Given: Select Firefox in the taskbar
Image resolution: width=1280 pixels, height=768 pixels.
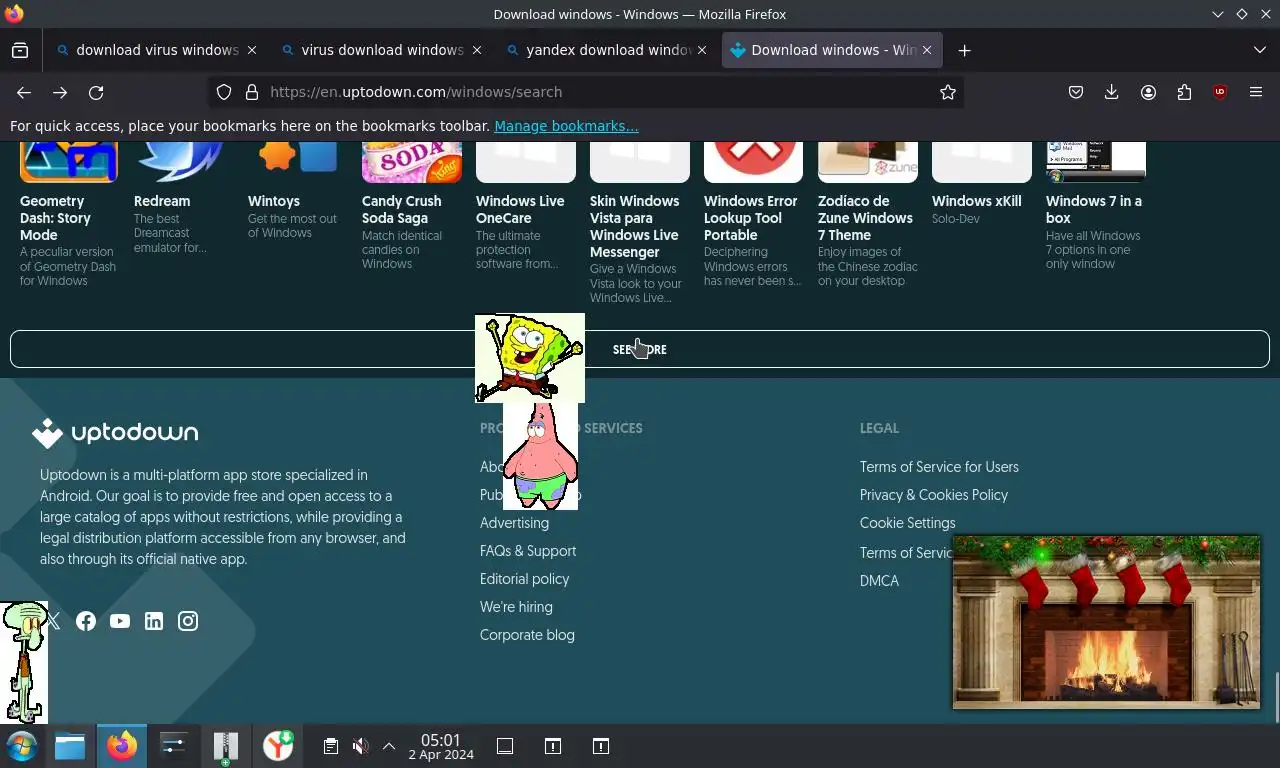Looking at the screenshot, I should coord(122,746).
